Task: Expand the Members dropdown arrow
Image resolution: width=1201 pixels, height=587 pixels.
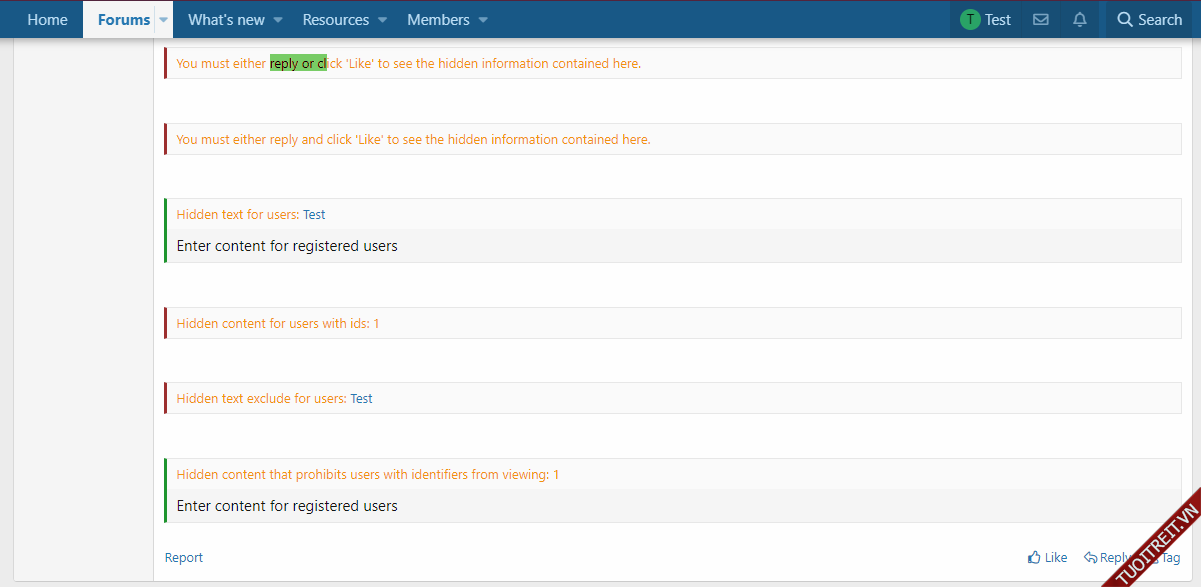Action: pos(483,20)
